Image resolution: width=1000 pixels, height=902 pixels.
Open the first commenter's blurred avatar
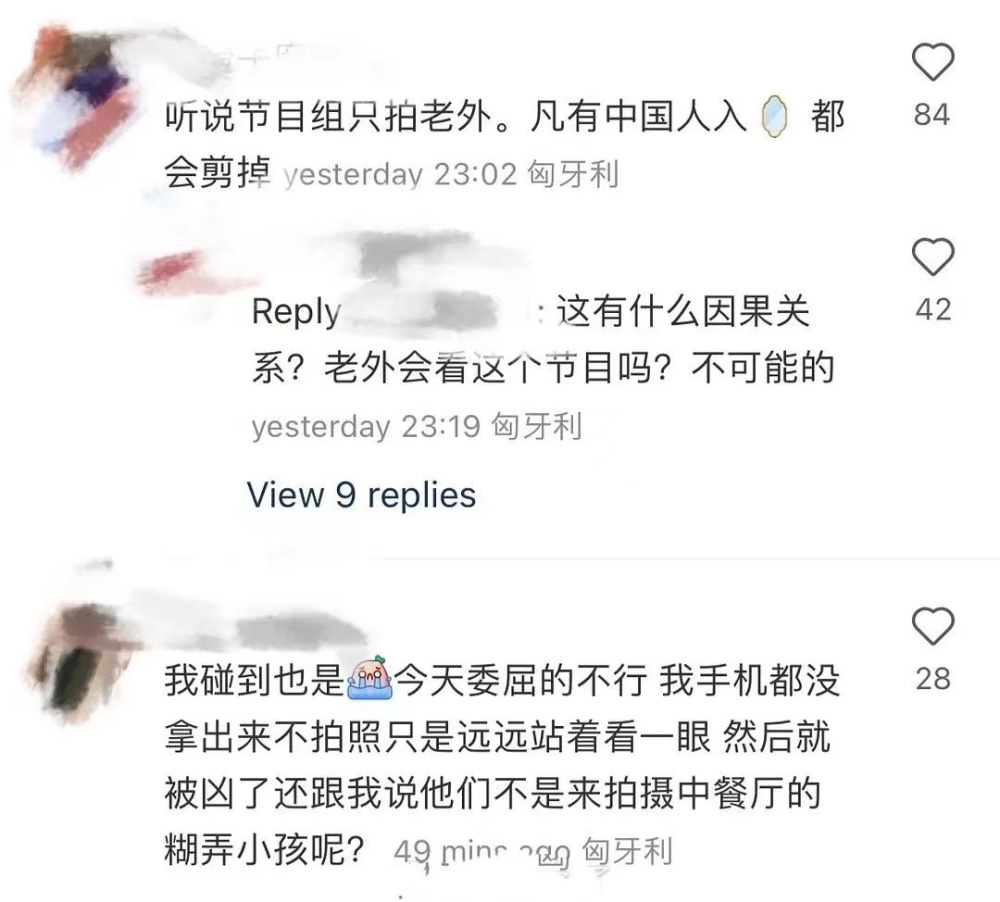pos(77,96)
